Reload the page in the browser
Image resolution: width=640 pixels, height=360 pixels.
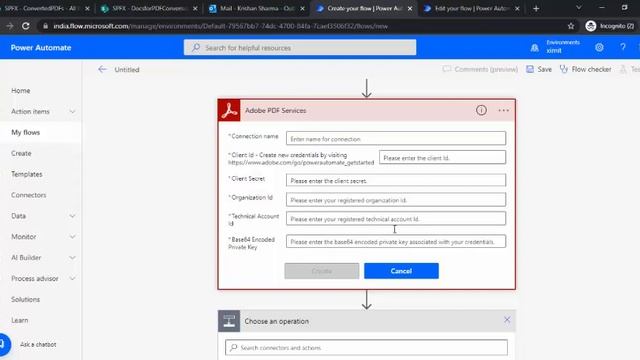click(26, 26)
